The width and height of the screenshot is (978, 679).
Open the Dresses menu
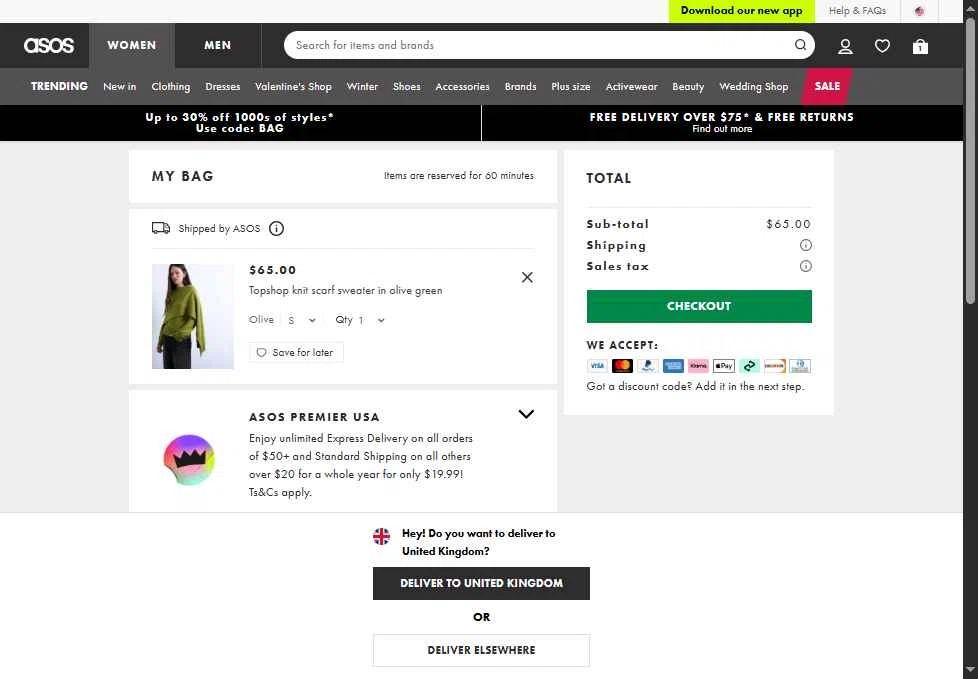[223, 87]
